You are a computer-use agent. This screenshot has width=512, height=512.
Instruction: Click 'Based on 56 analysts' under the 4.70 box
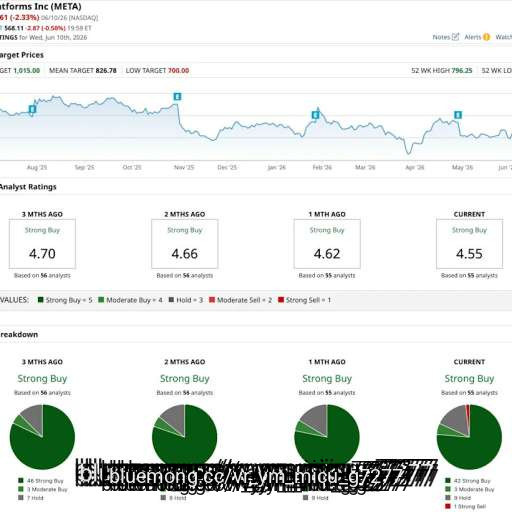(42, 275)
